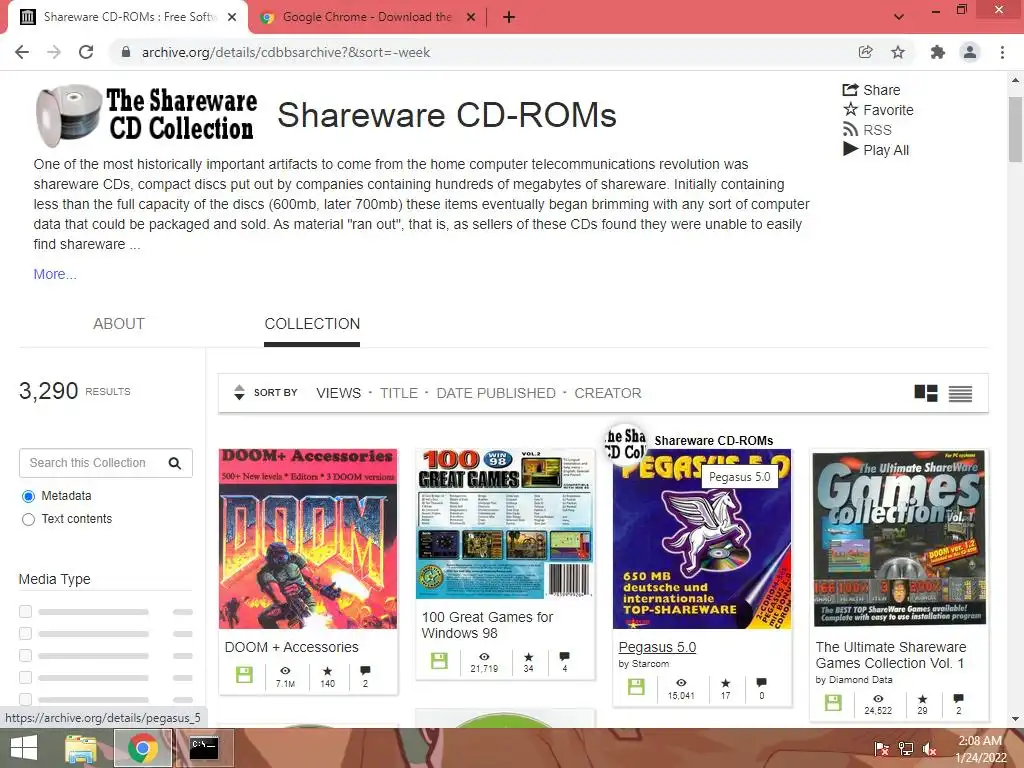Open a new browser tab
Viewport: 1024px width, 768px height.
509,17
